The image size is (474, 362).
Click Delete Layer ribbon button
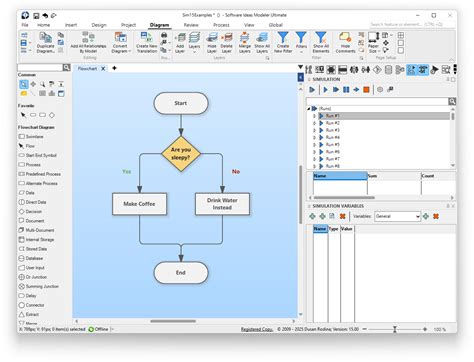coord(227,42)
